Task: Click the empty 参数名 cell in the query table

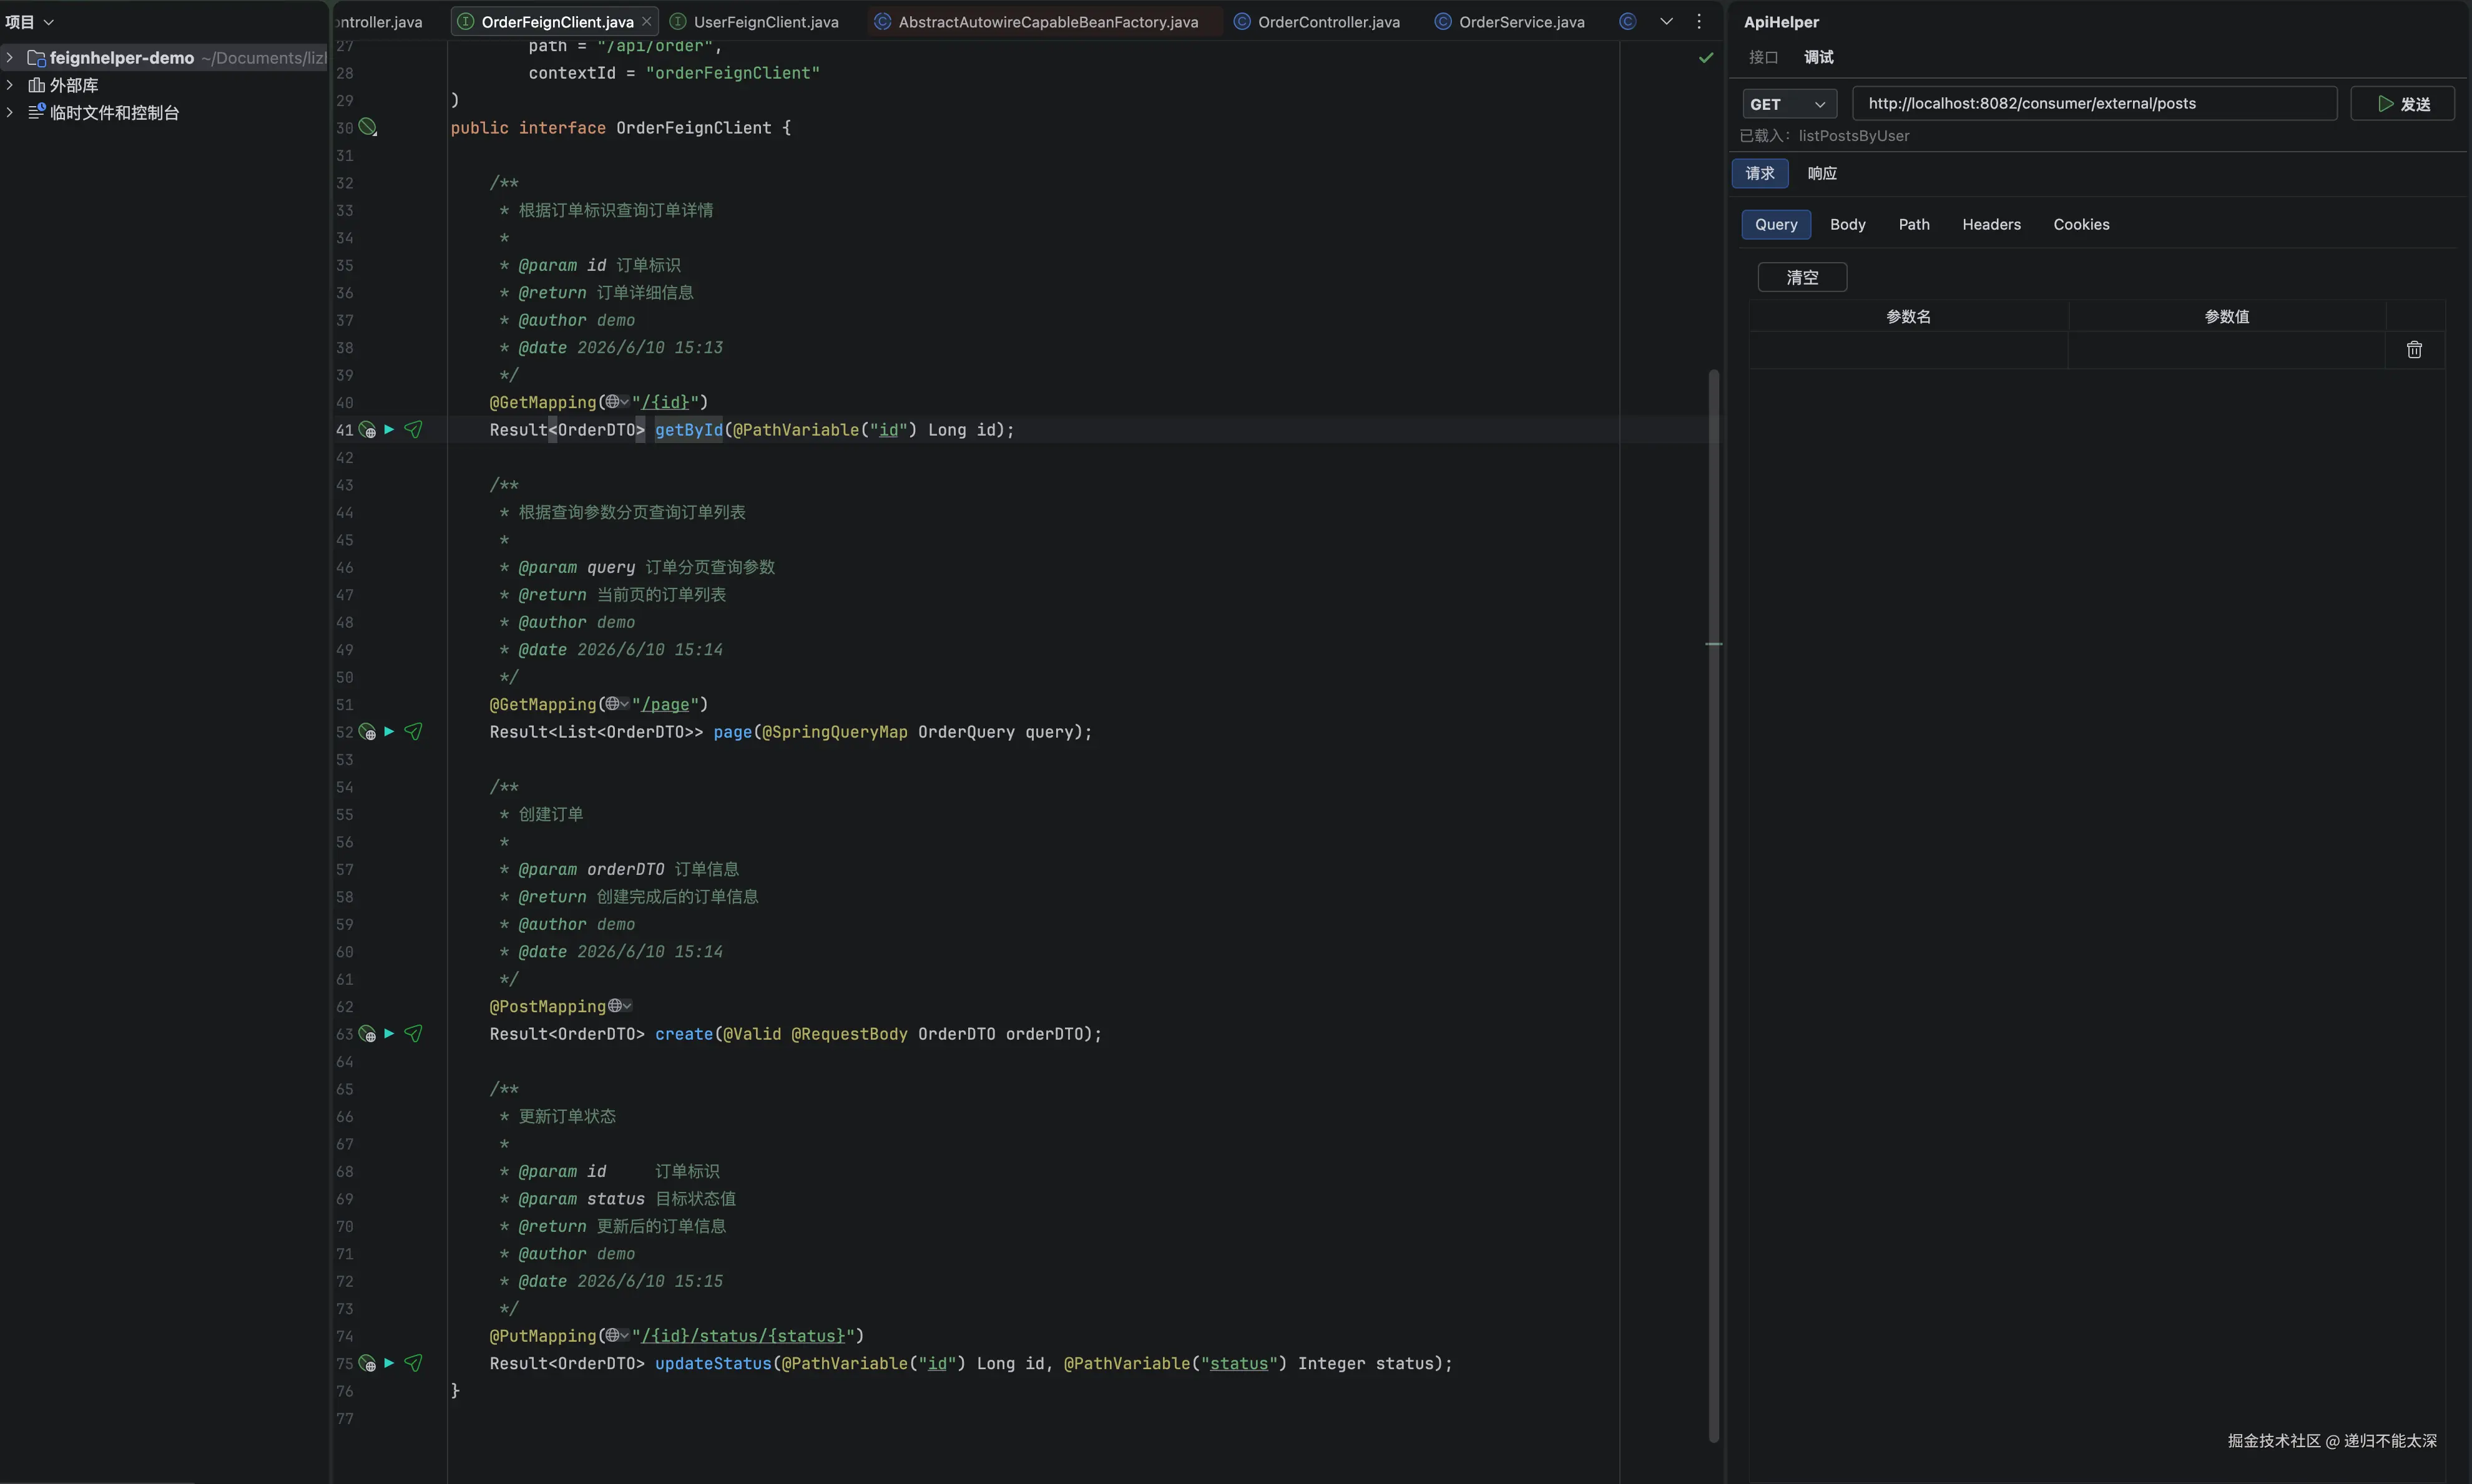Action: (1908, 350)
